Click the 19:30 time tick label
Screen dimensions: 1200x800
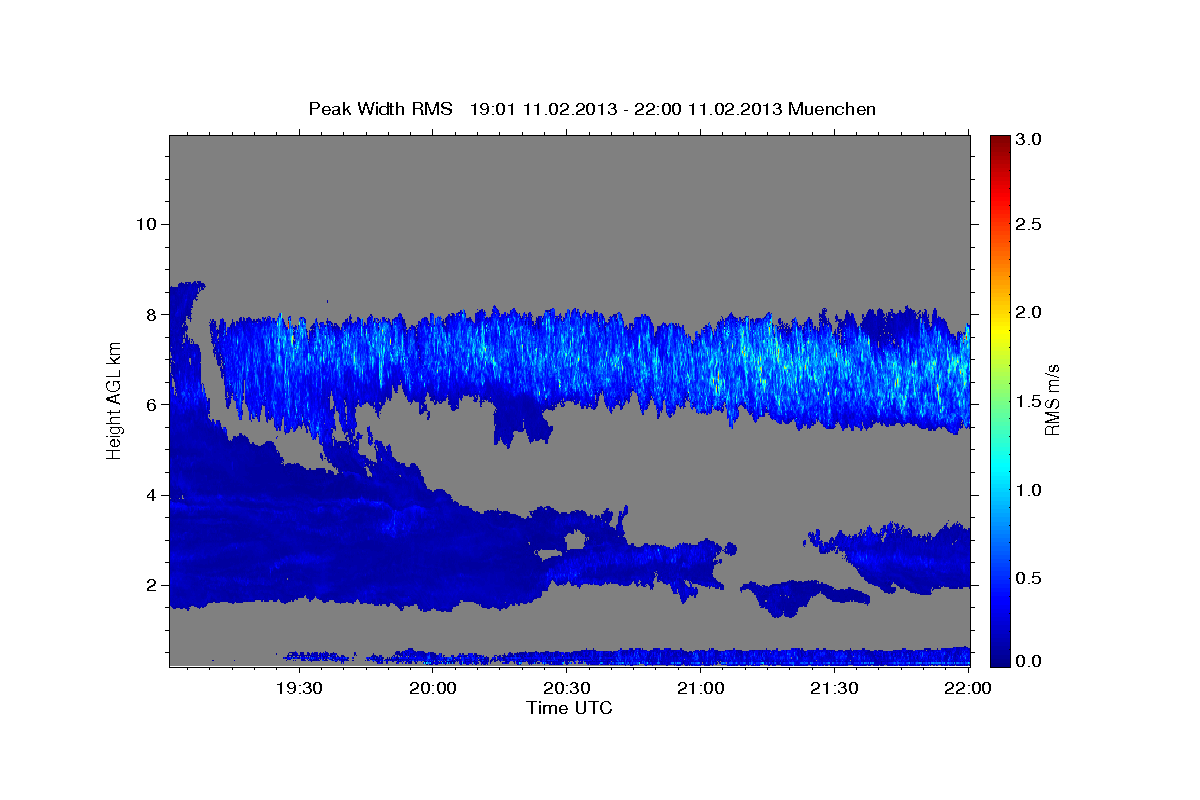coord(298,689)
